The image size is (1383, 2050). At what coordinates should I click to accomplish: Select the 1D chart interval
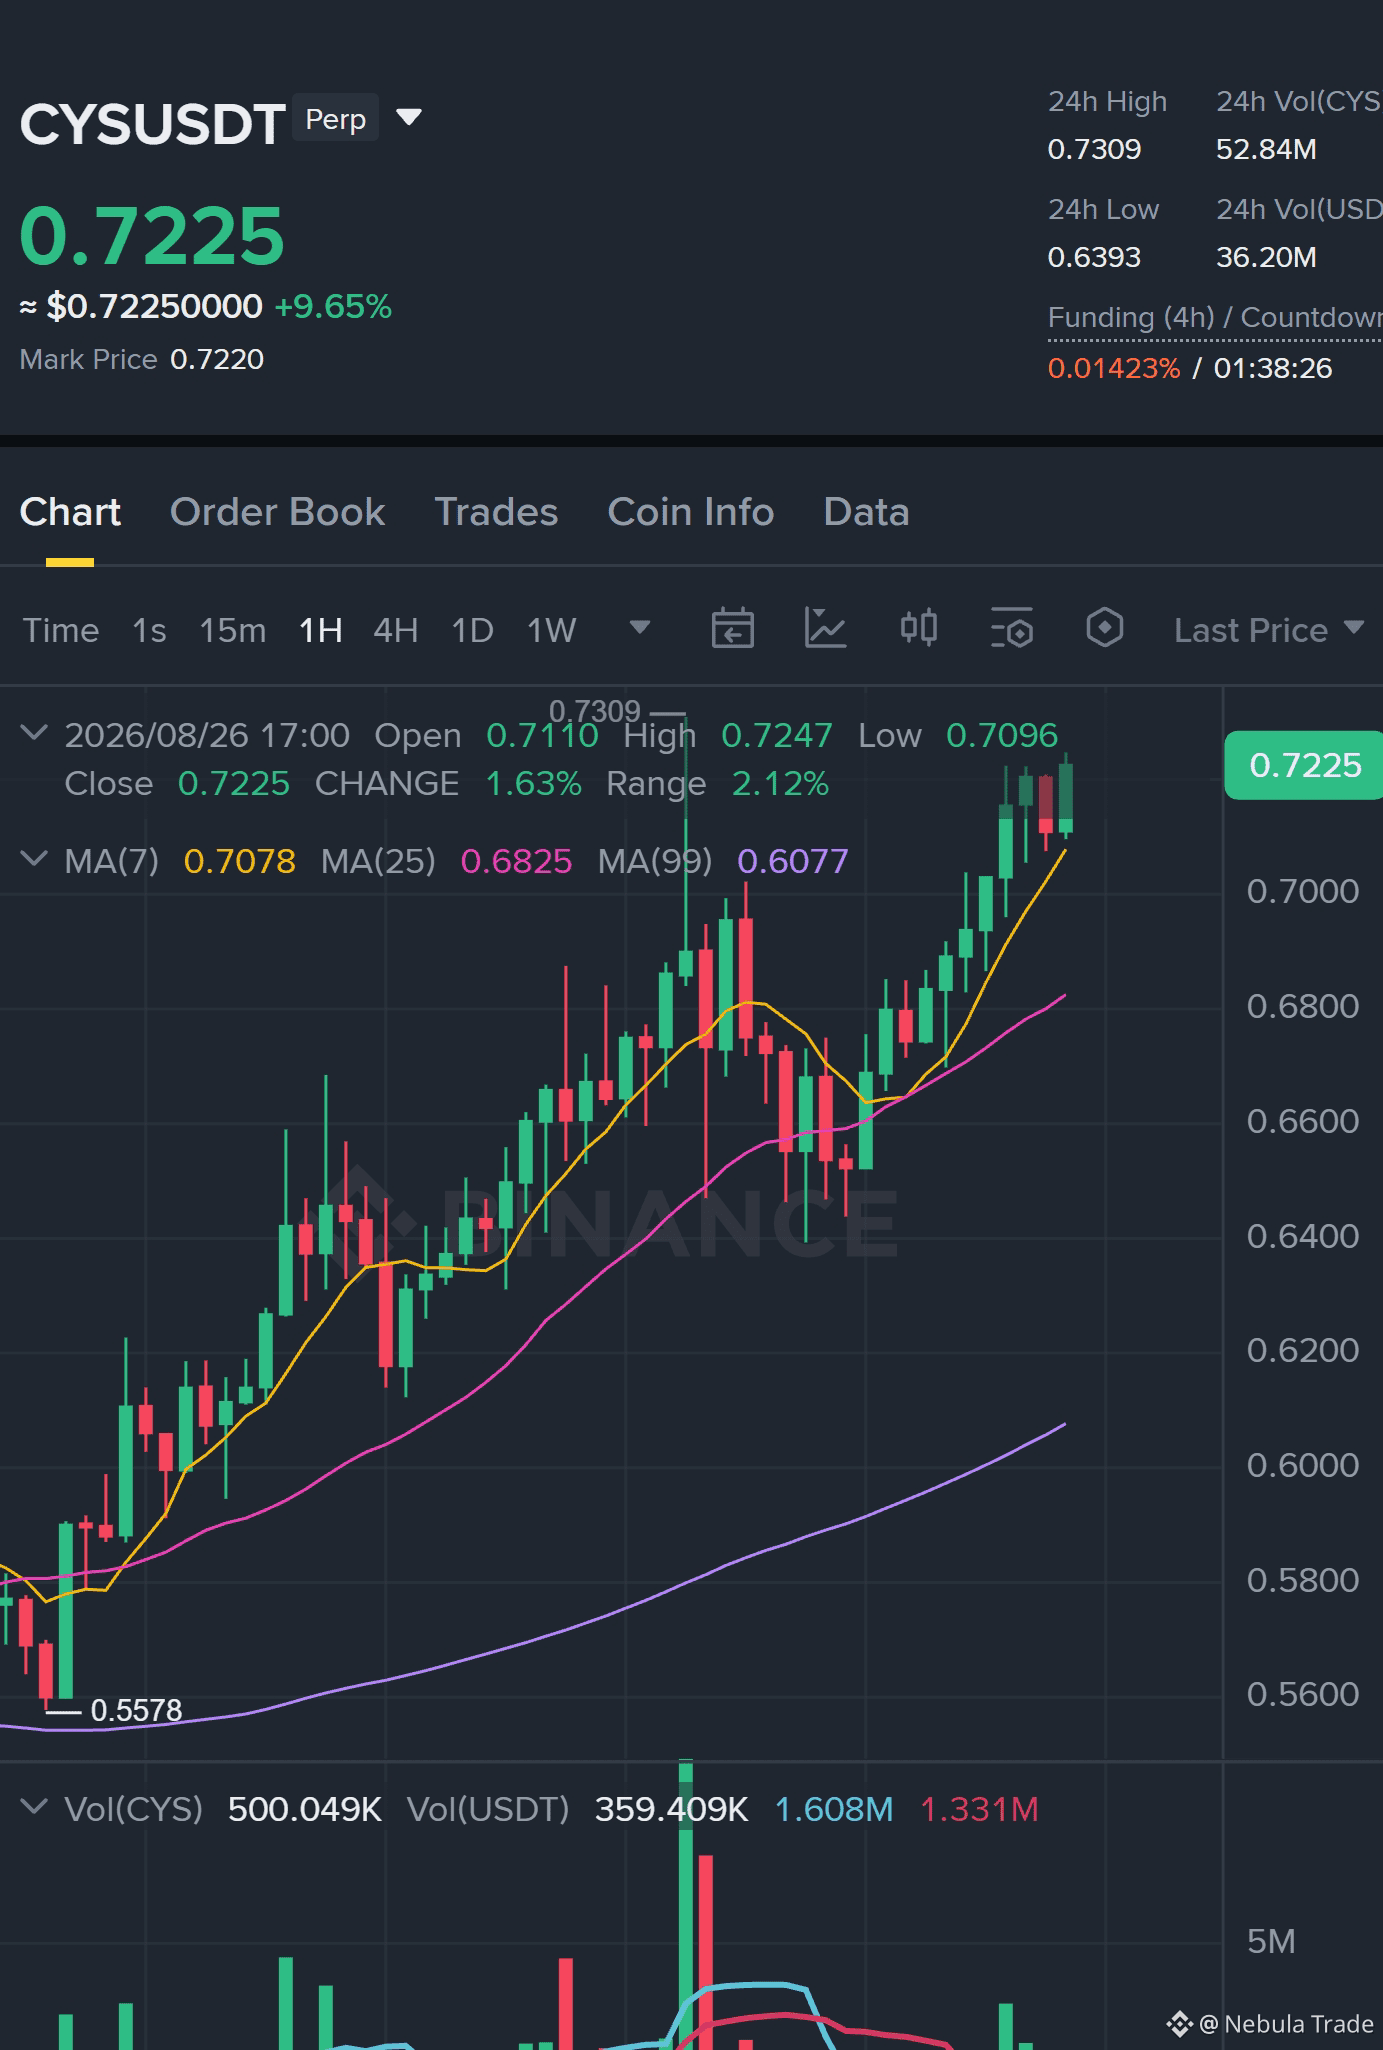click(x=472, y=630)
